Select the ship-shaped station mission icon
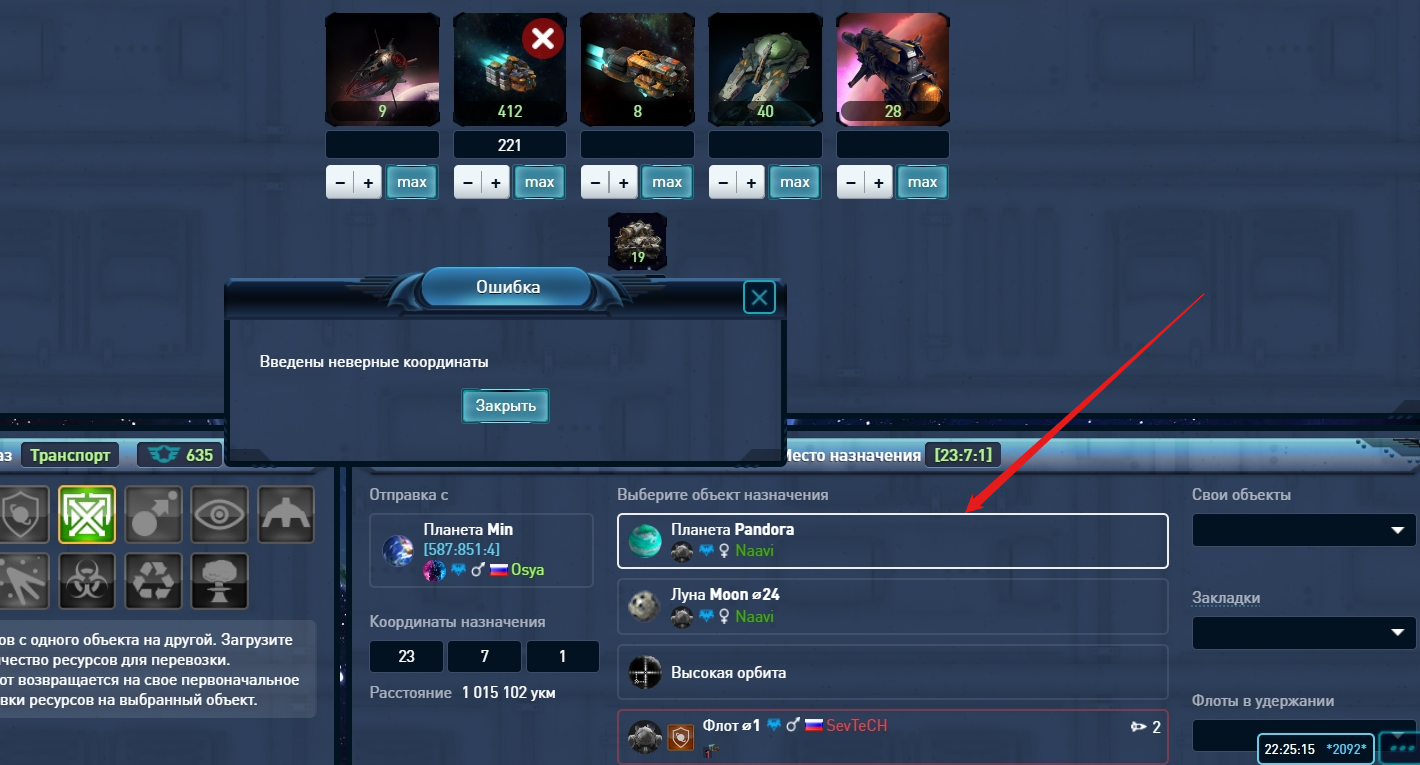 coord(286,514)
